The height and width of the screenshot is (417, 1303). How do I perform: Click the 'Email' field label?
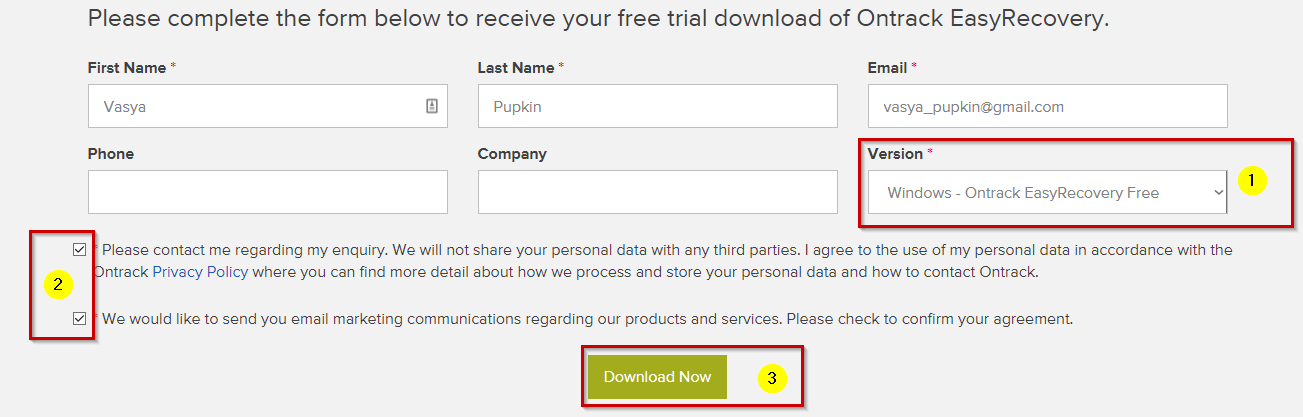click(x=887, y=68)
